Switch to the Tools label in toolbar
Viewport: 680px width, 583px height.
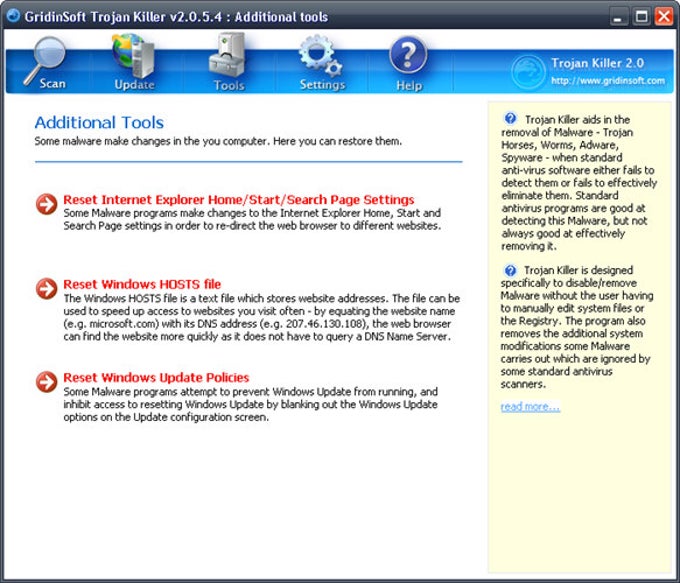coord(229,85)
